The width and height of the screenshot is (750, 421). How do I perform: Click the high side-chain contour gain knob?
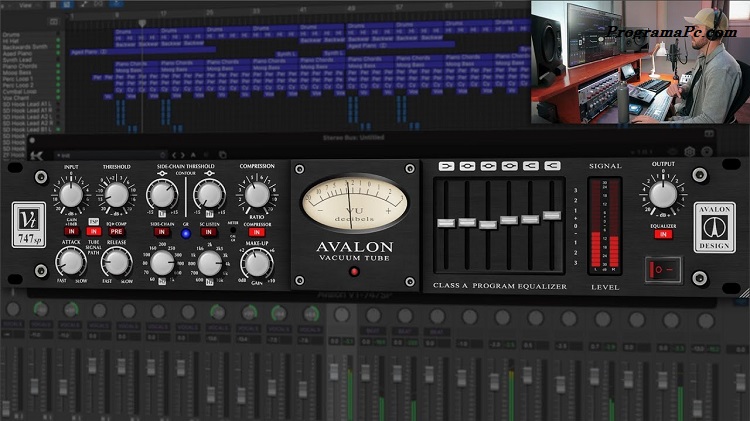(209, 194)
